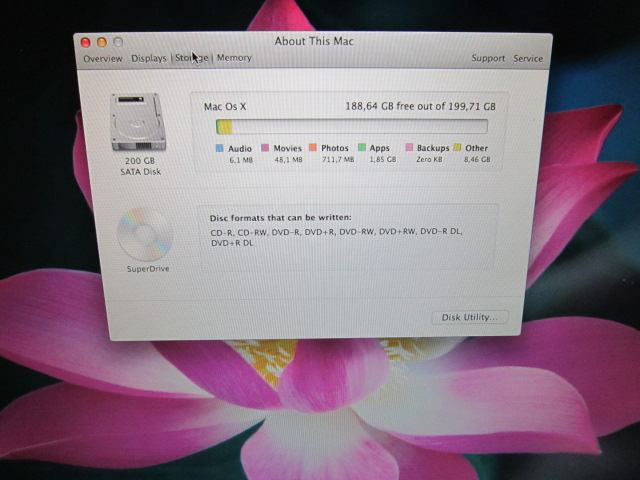The height and width of the screenshot is (480, 640).
Task: Click the Movies label
Action: click(x=288, y=148)
